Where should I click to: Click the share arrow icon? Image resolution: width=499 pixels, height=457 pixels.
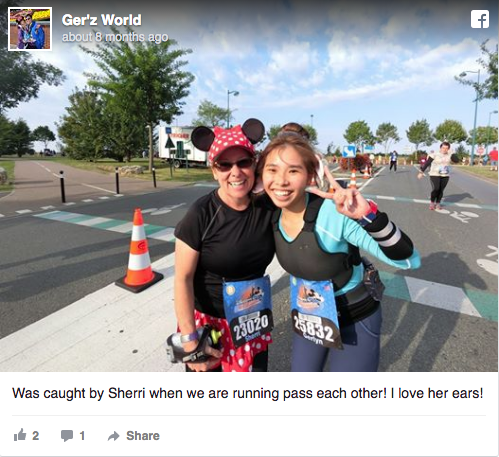point(114,436)
